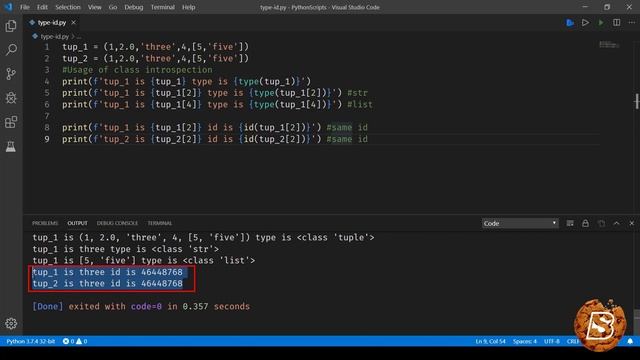
Task: Open the File menu
Action: [x=25, y=7]
